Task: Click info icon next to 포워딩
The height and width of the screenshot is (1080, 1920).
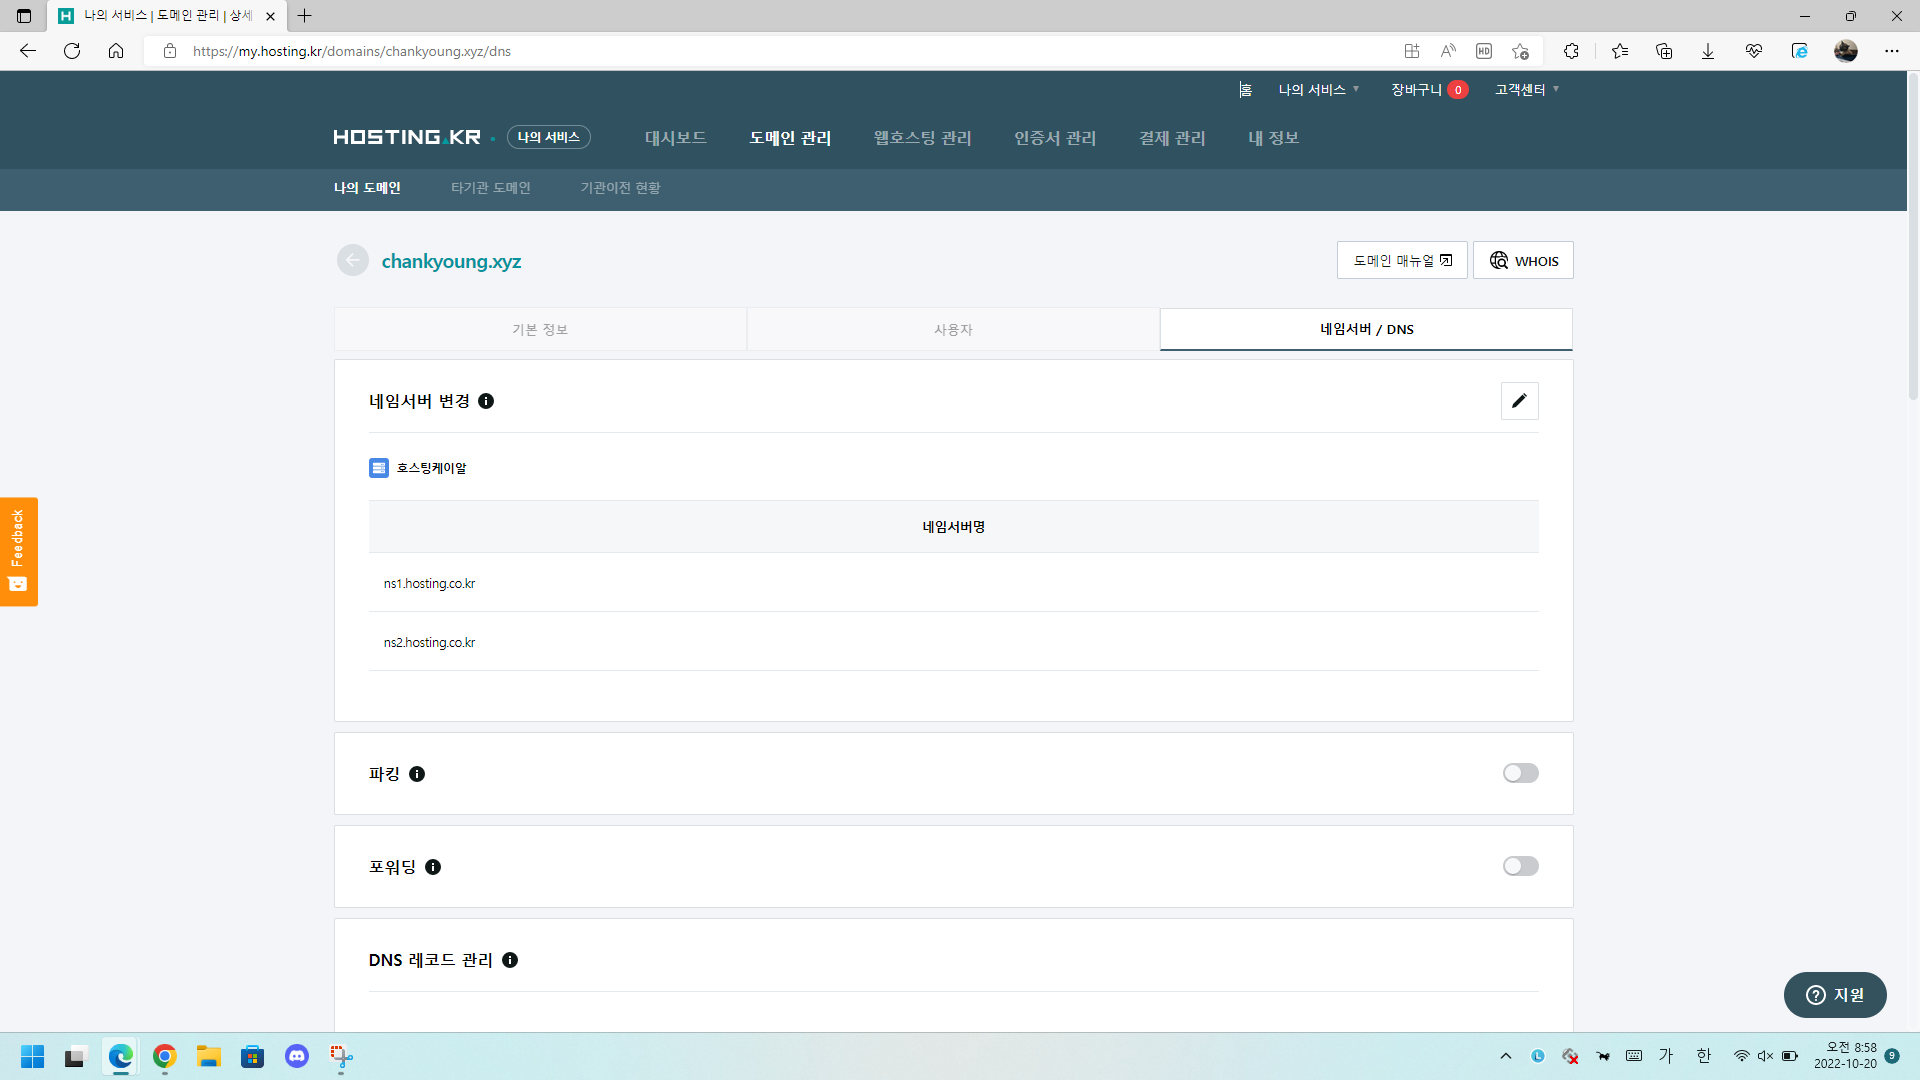Action: click(x=433, y=867)
